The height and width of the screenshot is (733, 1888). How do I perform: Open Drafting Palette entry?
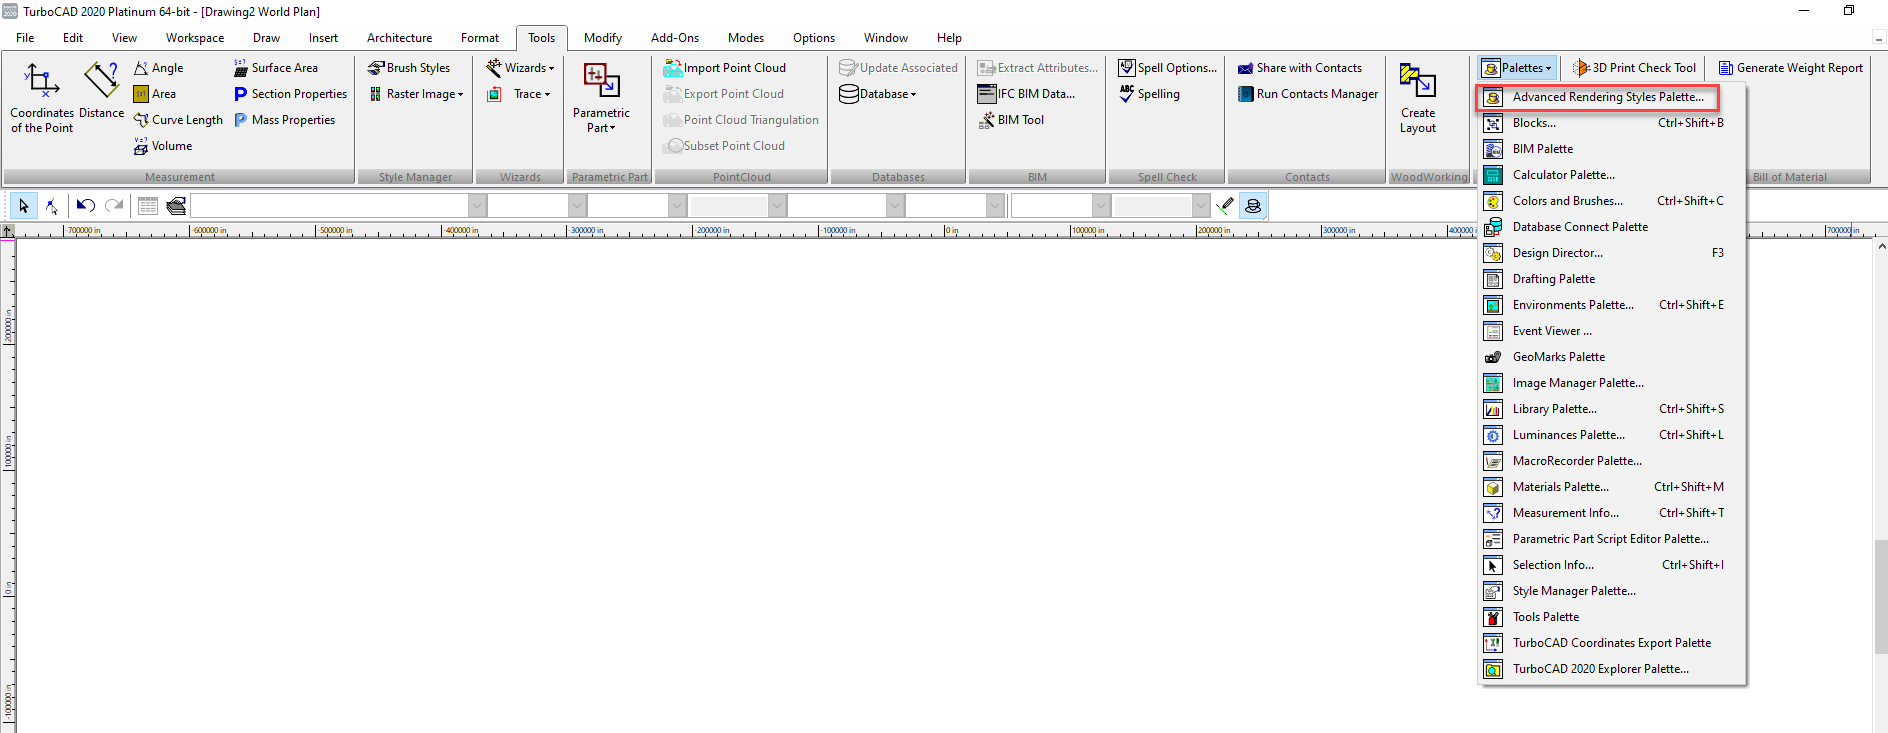point(1611,279)
